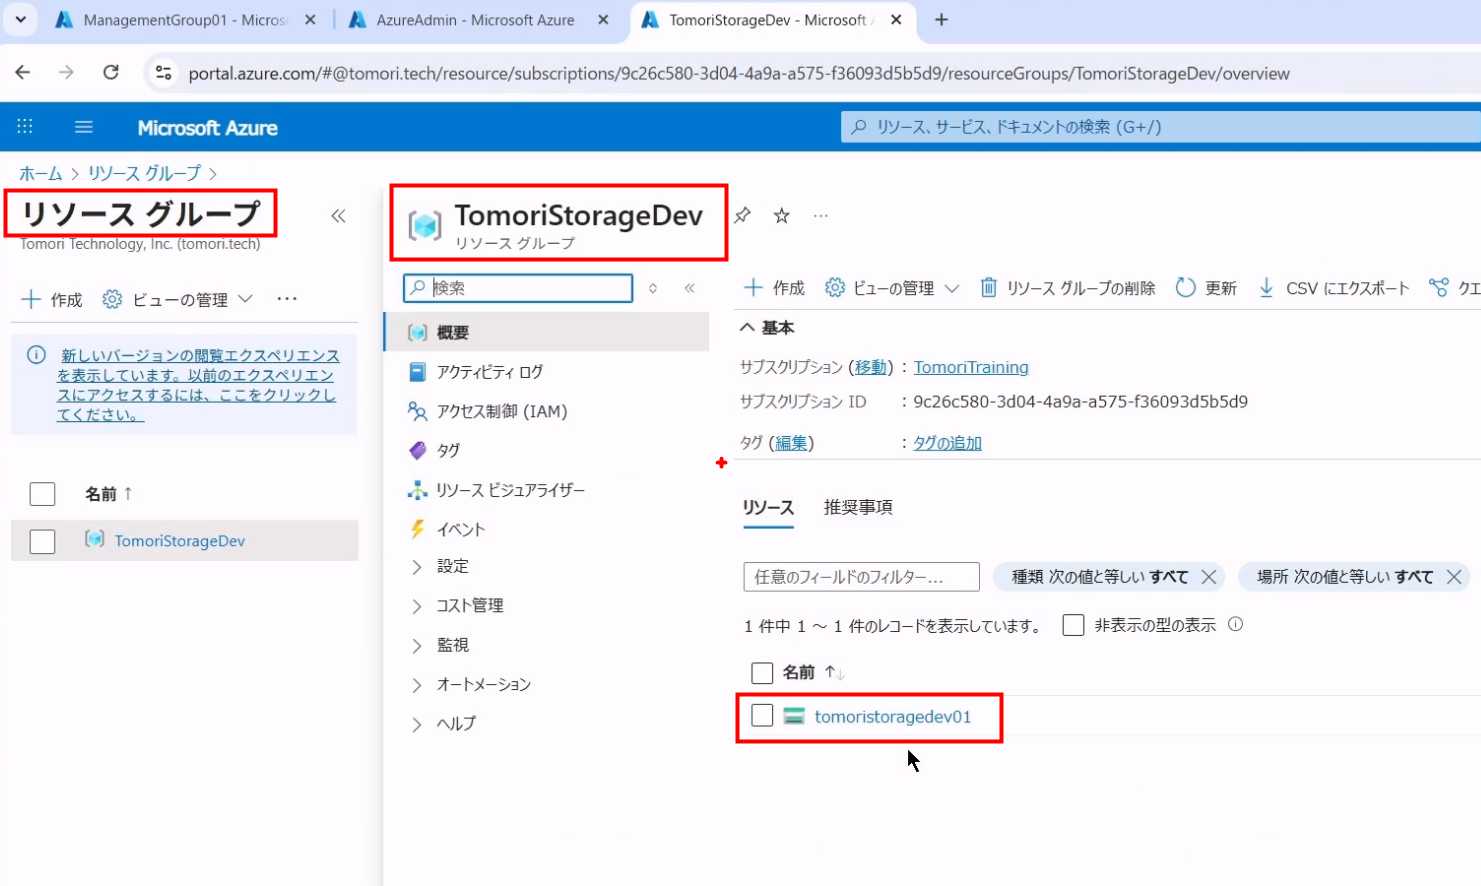Click the refresh (更新) icon in toolbar
Image resolution: width=1481 pixels, height=886 pixels.
point(1185,288)
